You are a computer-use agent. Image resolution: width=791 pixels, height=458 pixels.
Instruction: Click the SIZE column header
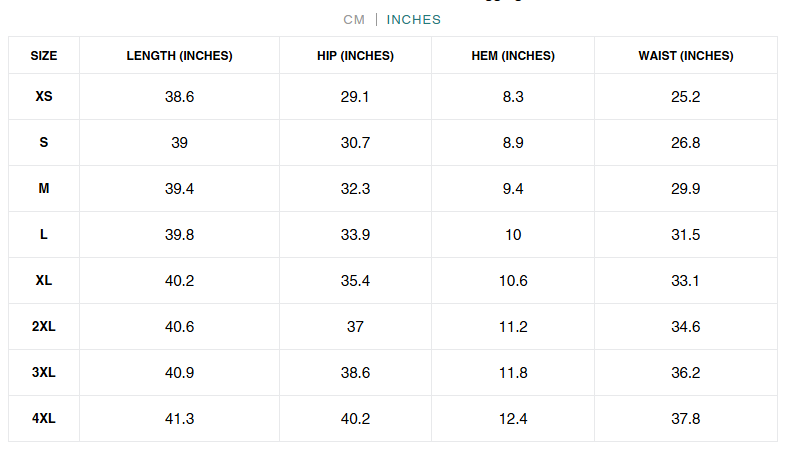coord(44,56)
